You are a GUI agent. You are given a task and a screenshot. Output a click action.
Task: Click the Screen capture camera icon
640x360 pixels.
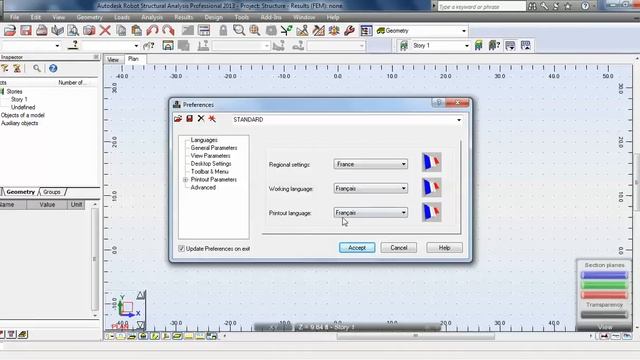click(89, 30)
